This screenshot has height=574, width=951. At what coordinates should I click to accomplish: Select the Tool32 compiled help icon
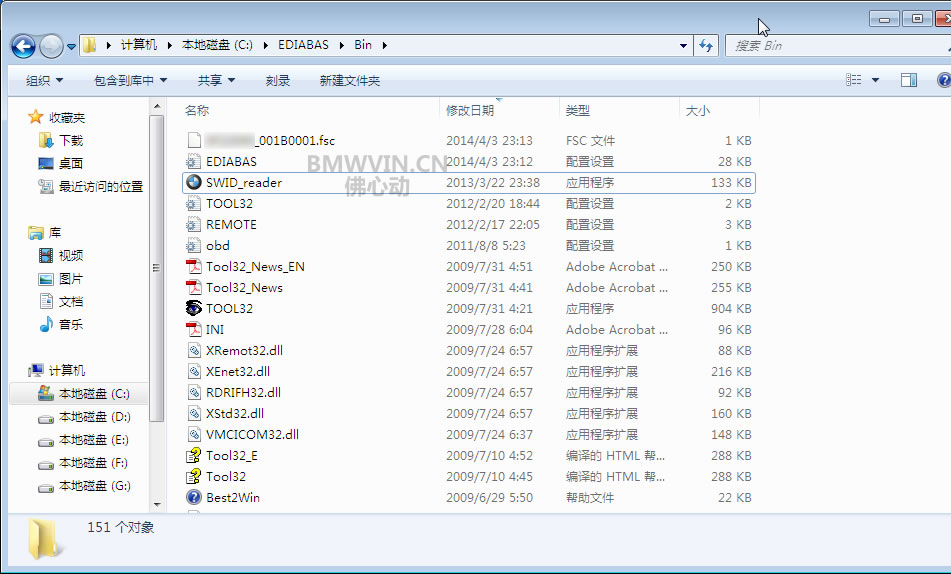click(193, 476)
